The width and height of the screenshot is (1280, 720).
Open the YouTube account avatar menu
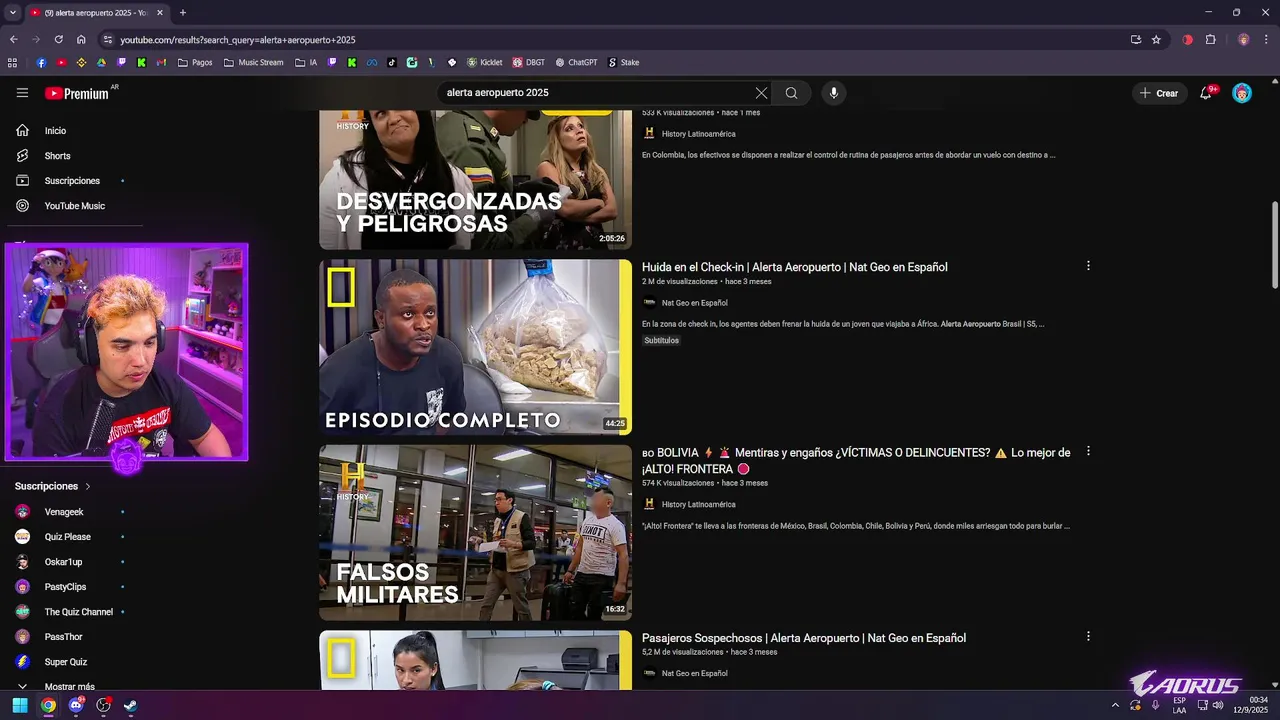tap(1242, 93)
